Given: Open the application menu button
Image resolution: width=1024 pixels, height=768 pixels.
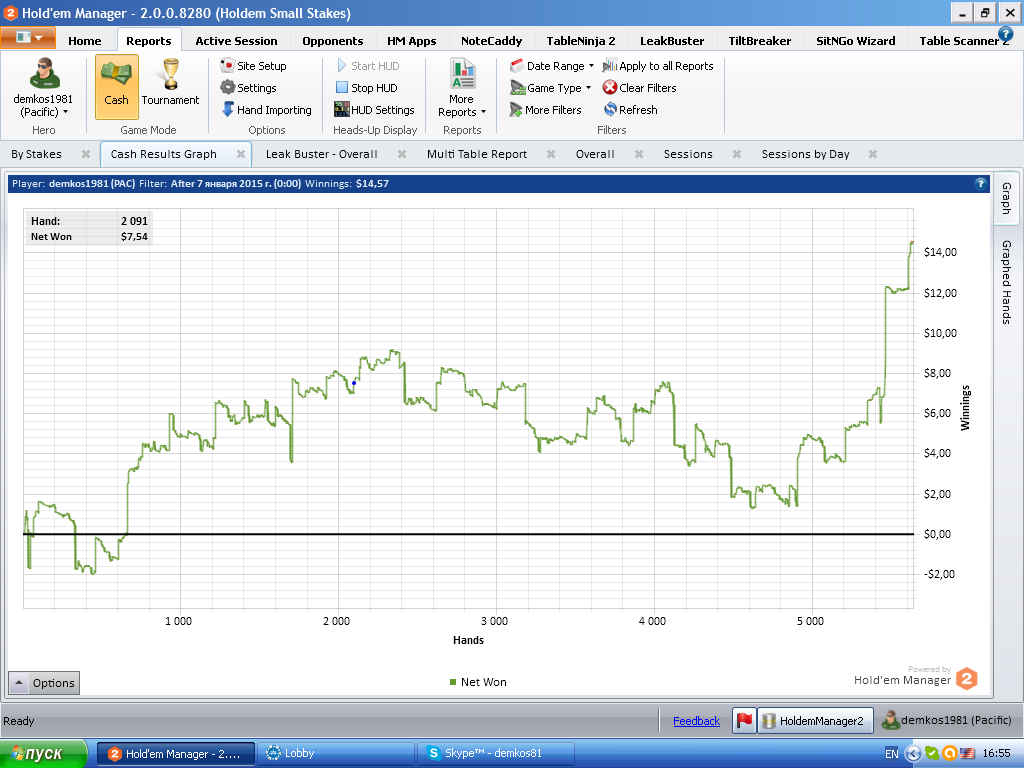Looking at the screenshot, I should click(27, 38).
